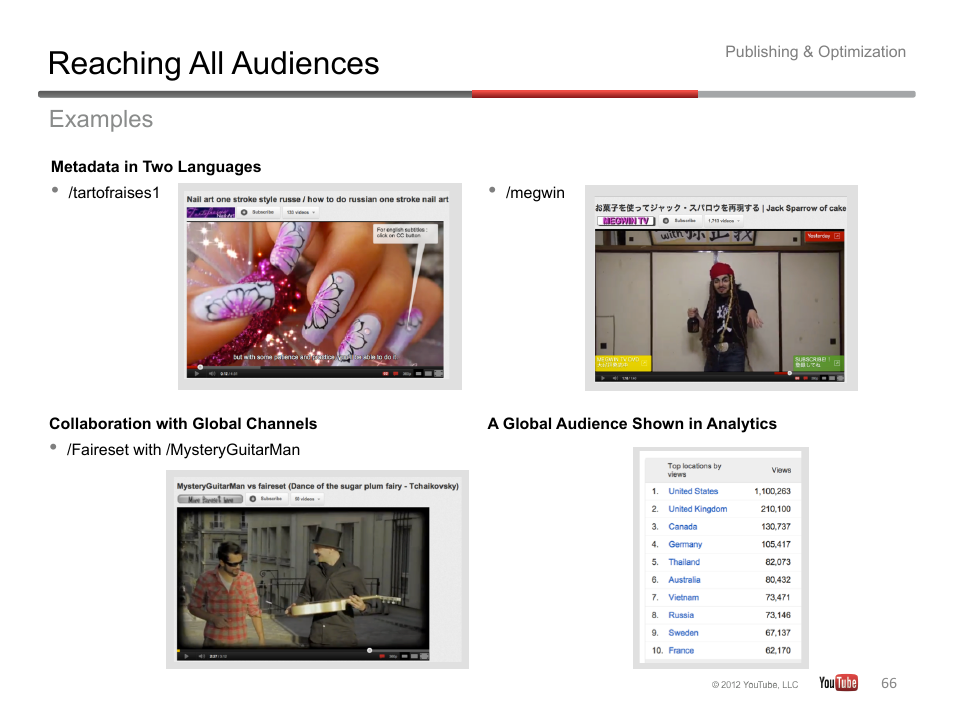Mute the nail art video volume icon
Viewport: 954px width, 716px height.
coord(212,374)
